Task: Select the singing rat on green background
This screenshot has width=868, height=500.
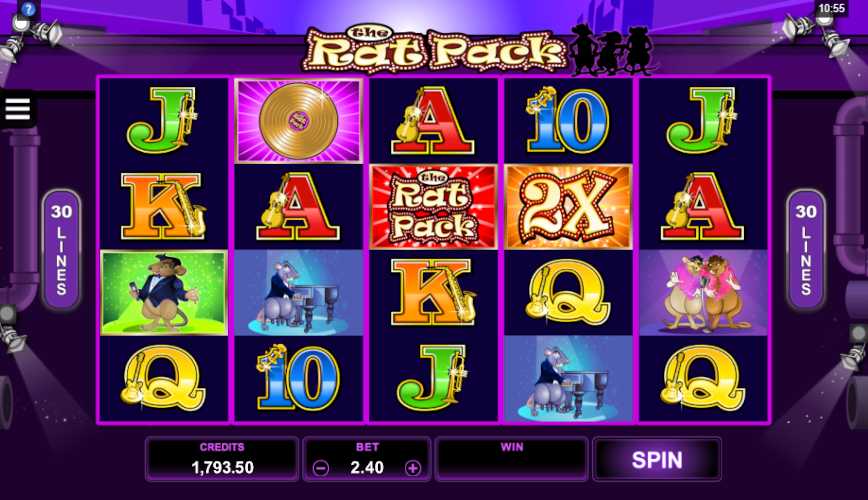Action: pos(164,293)
